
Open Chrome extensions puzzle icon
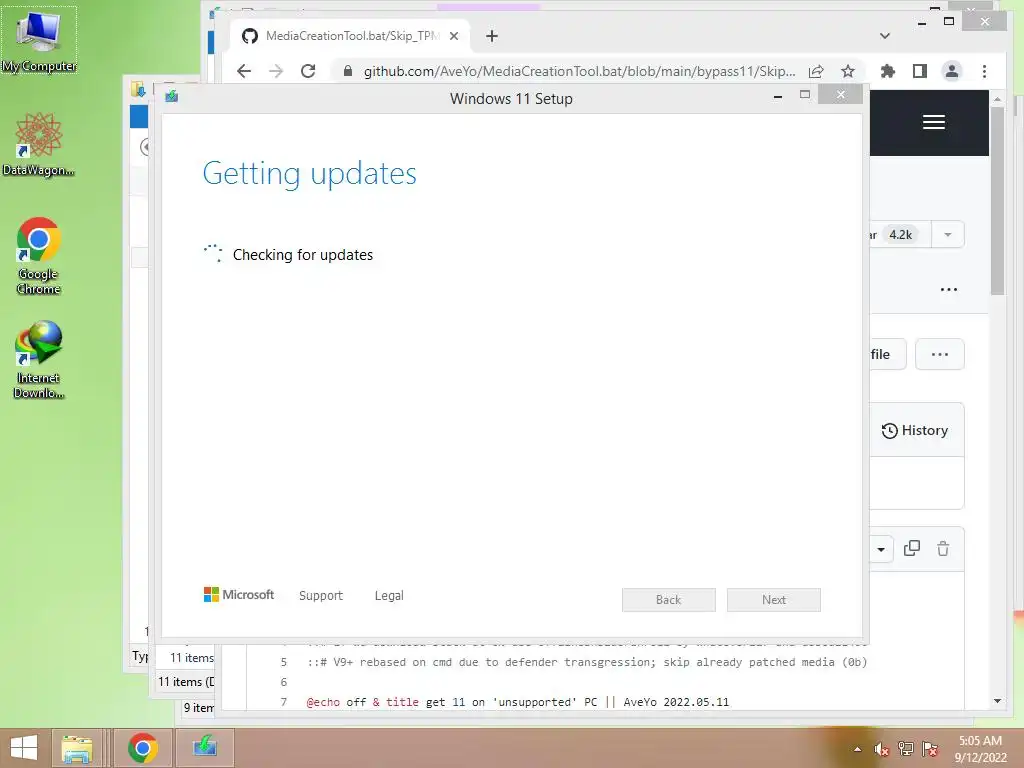point(888,71)
